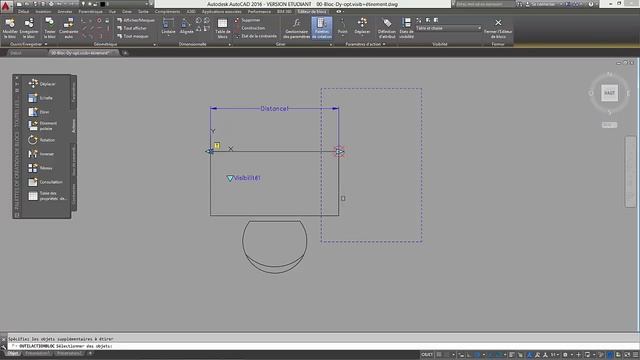Open color swatch in quick access toolbar
640x360 pixels.
[x=102, y=4]
